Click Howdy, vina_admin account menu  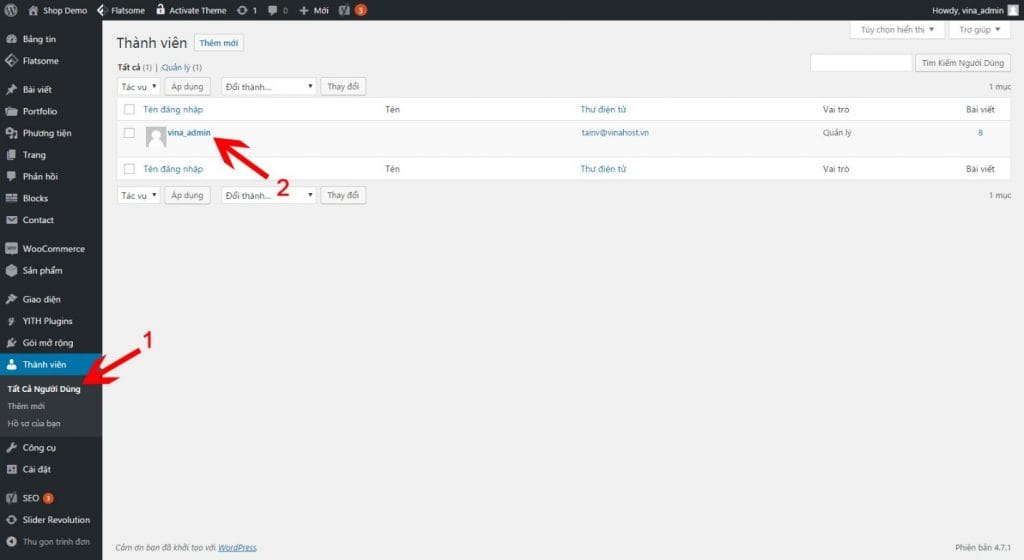pyautogui.click(x=975, y=10)
